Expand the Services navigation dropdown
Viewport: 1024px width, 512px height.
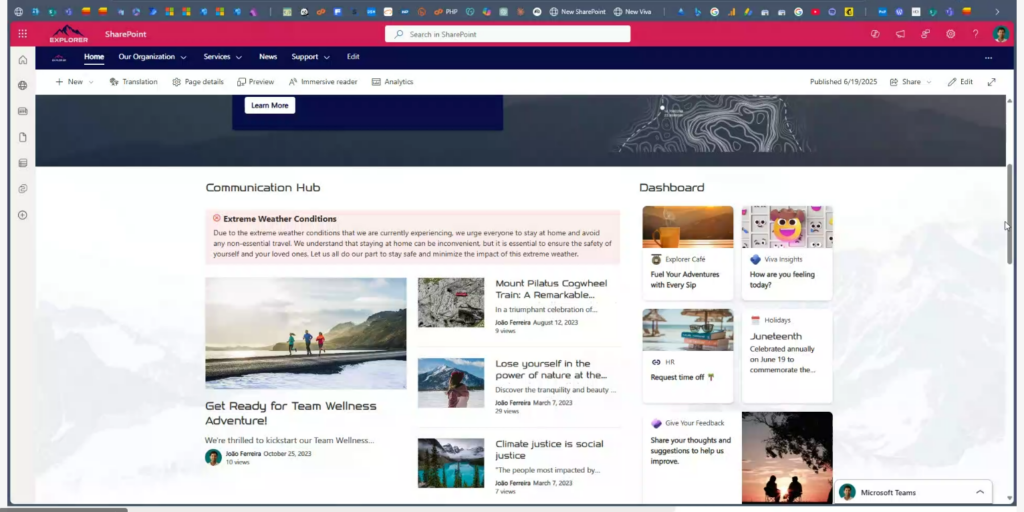pos(223,57)
